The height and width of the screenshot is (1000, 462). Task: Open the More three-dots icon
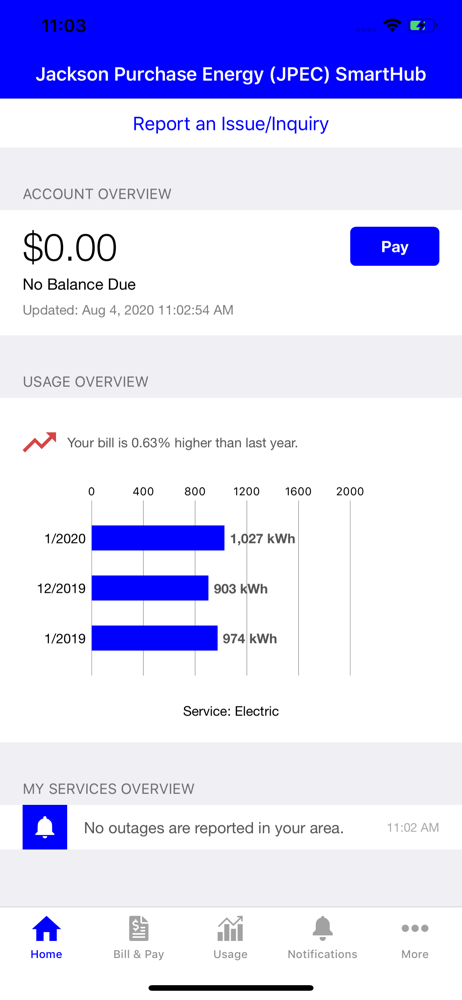pyautogui.click(x=415, y=929)
